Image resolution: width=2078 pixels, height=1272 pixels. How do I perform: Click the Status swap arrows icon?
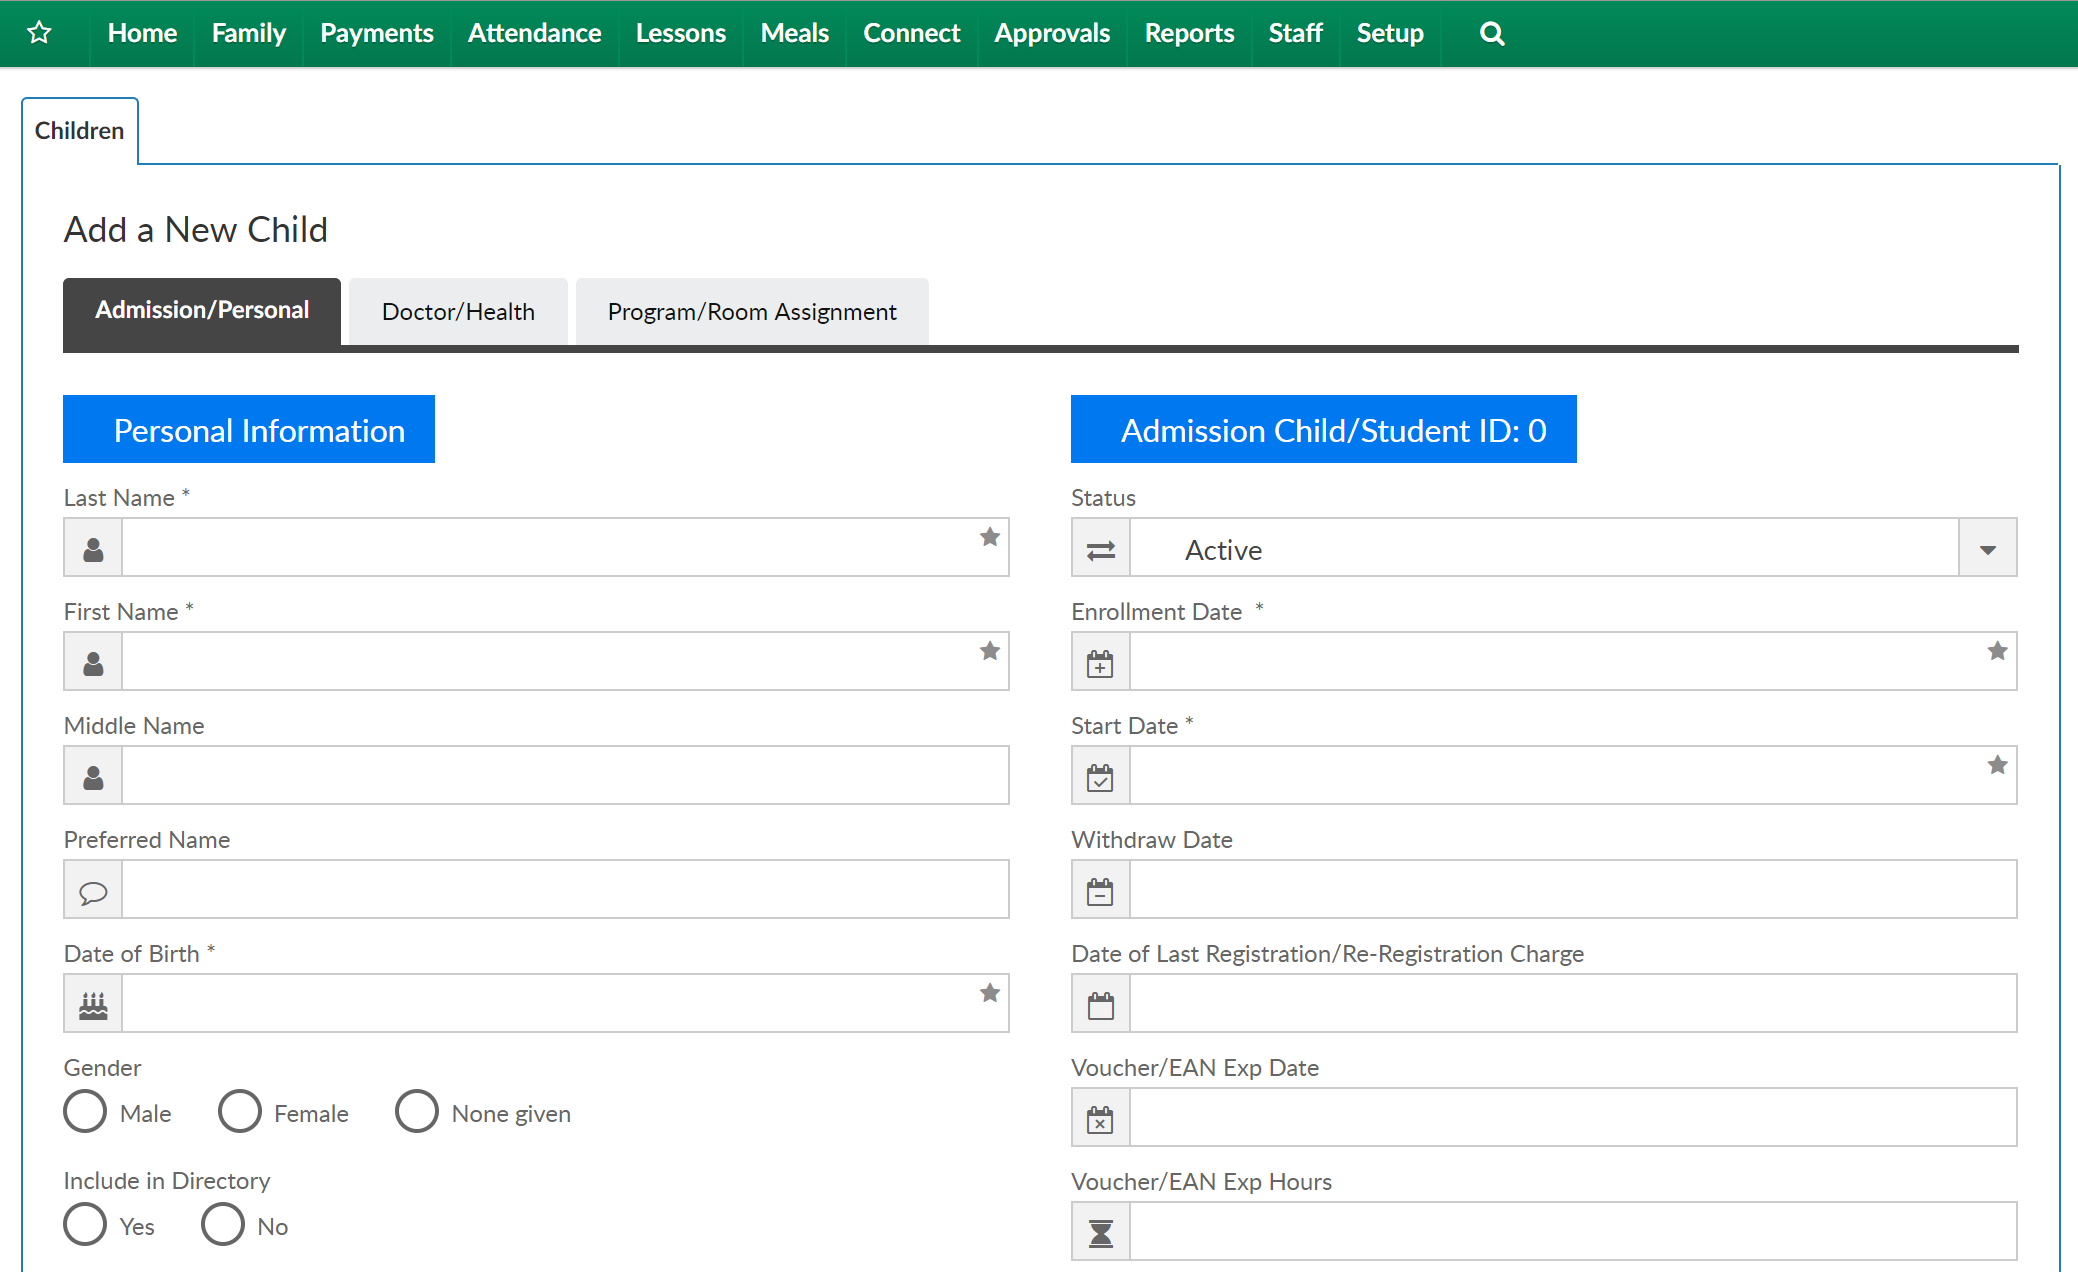pos(1100,548)
